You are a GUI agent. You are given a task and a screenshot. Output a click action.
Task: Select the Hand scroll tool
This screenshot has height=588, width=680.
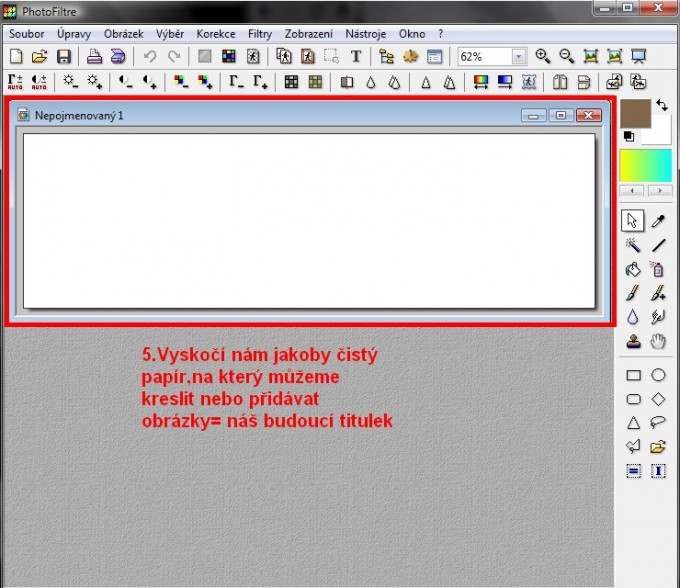(x=658, y=341)
